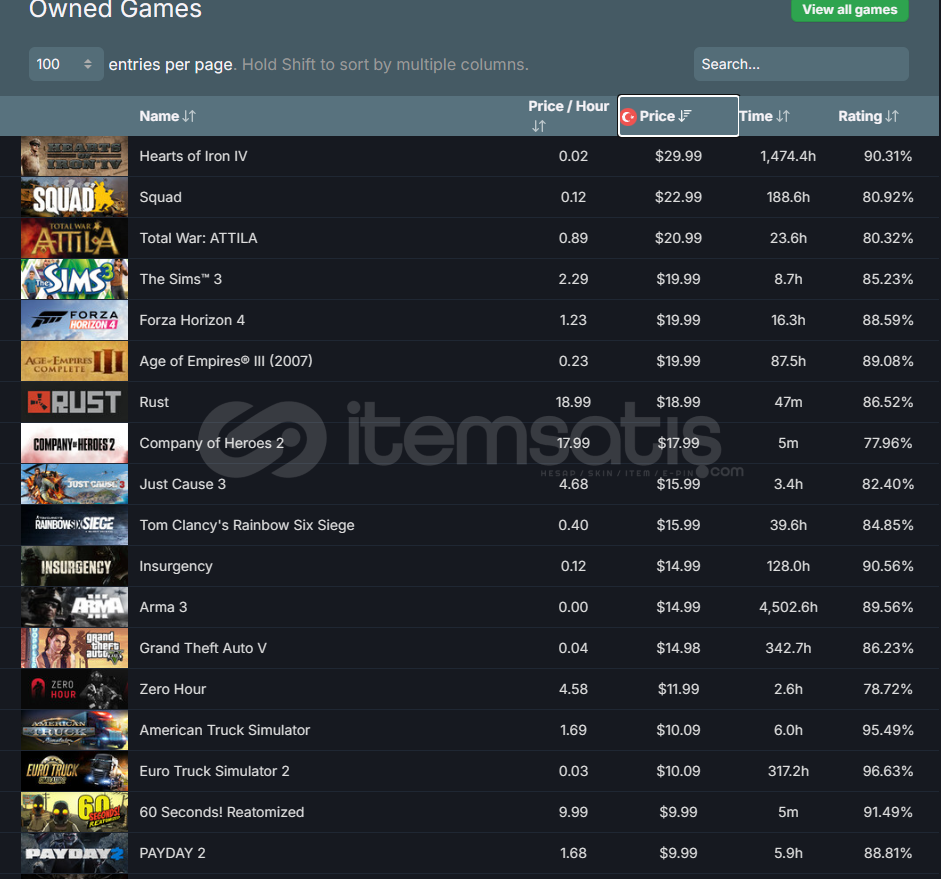Click the 96.63% rating cell
The width and height of the screenshot is (941, 879).
[888, 771]
